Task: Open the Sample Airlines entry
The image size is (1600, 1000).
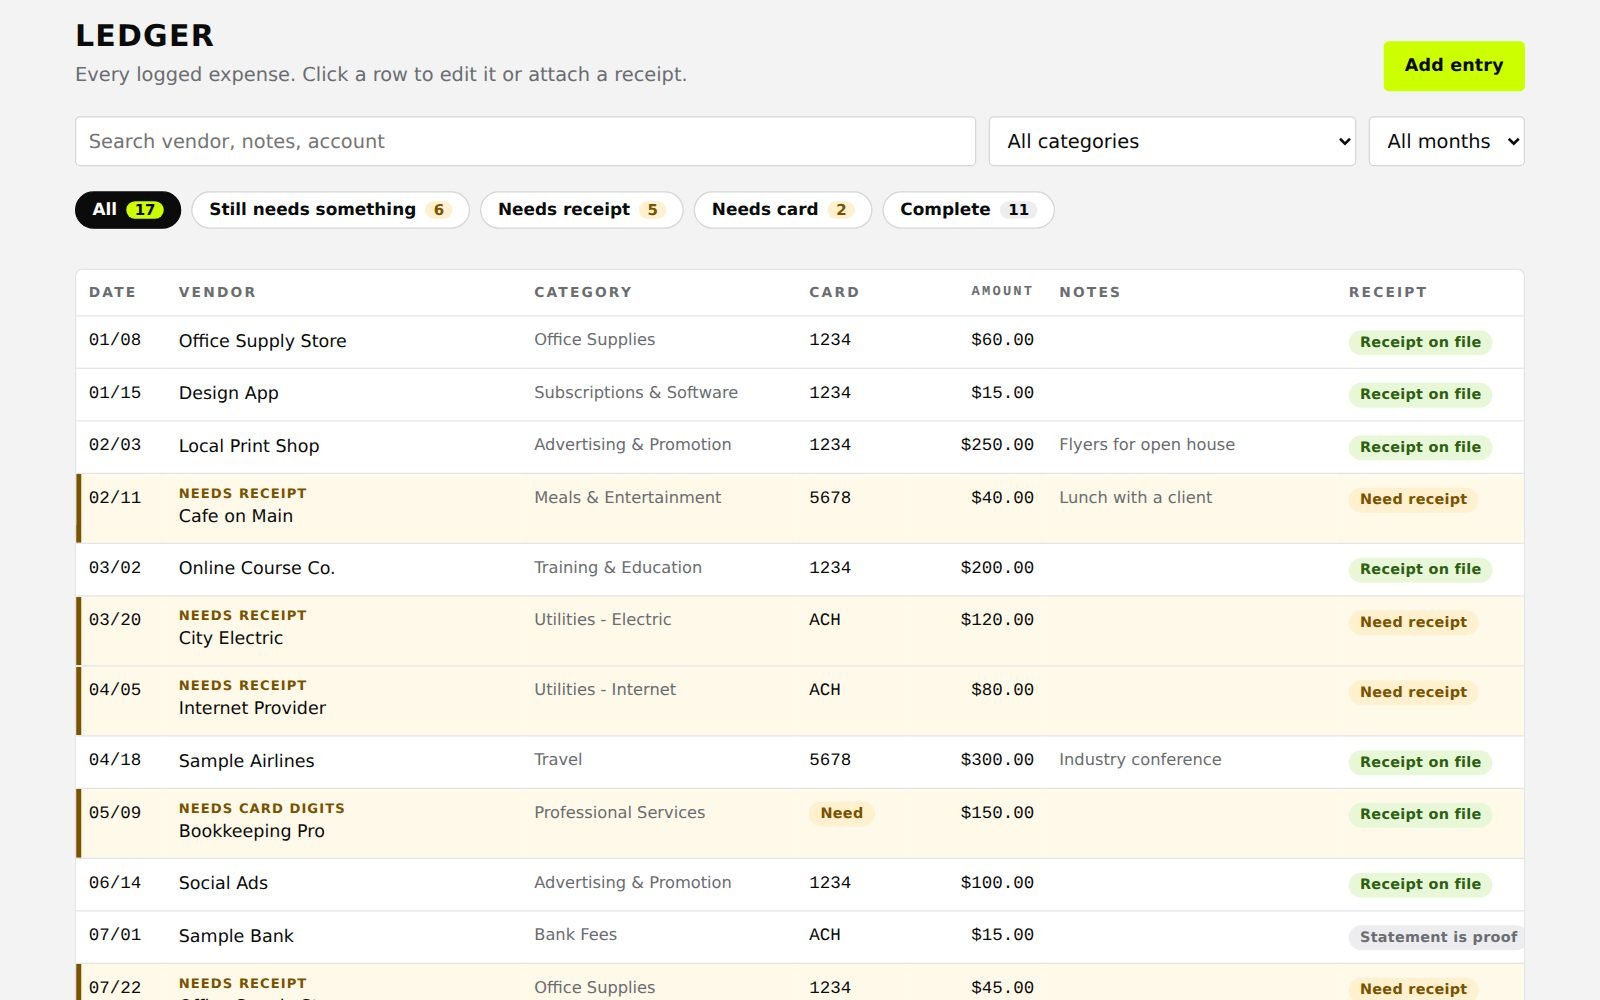Action: pos(800,762)
